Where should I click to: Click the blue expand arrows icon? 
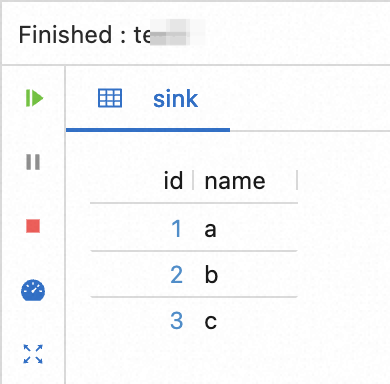pyautogui.click(x=33, y=354)
